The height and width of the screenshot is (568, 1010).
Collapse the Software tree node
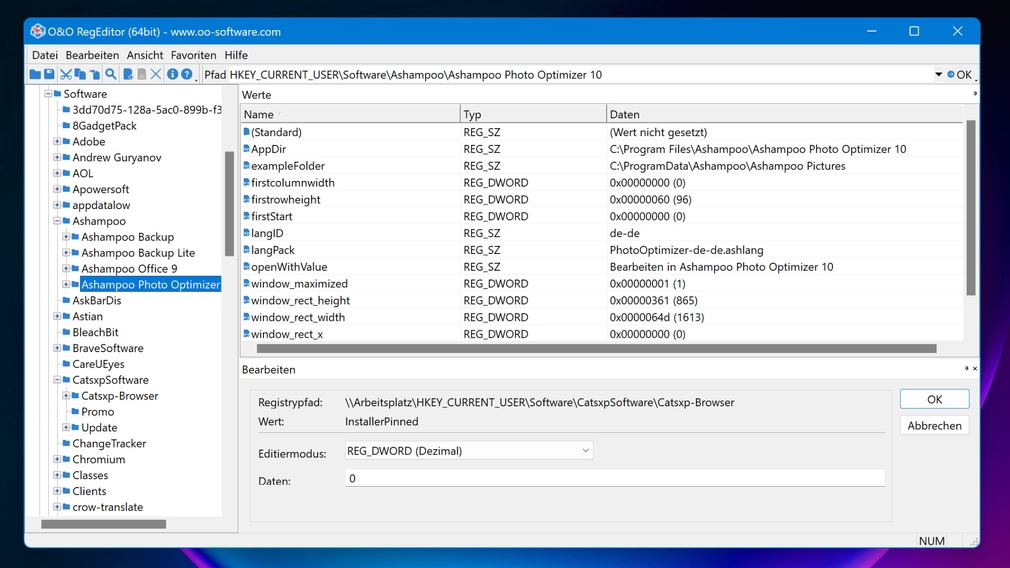coord(48,94)
